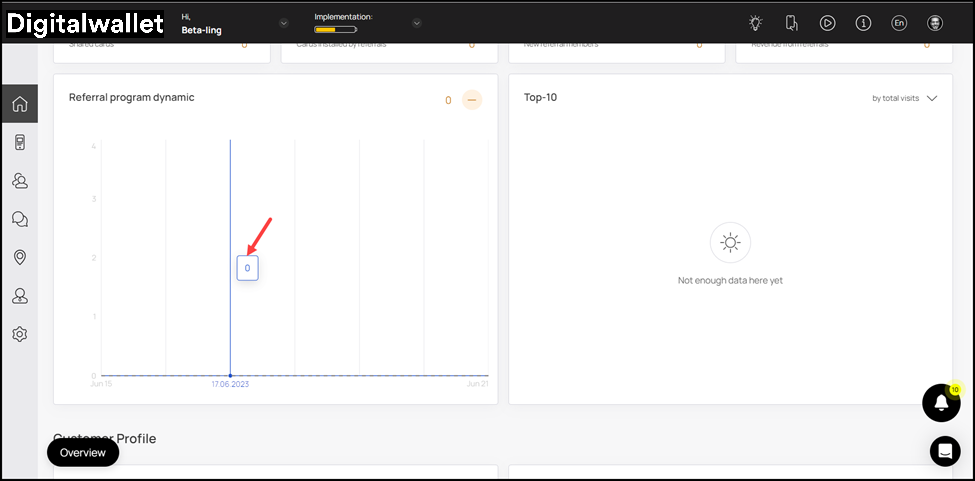Click the play video tutorial icon
The height and width of the screenshot is (481, 975).
click(x=827, y=23)
